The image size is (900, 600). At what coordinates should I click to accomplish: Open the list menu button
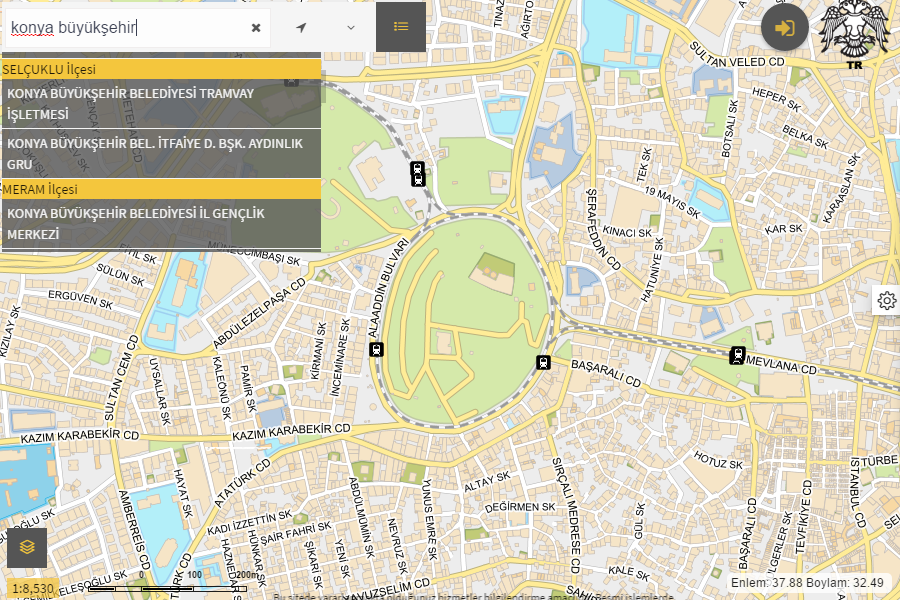coord(401,27)
